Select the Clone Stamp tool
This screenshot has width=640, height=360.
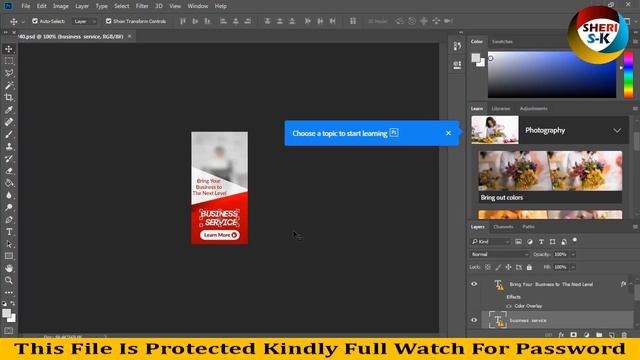point(9,147)
